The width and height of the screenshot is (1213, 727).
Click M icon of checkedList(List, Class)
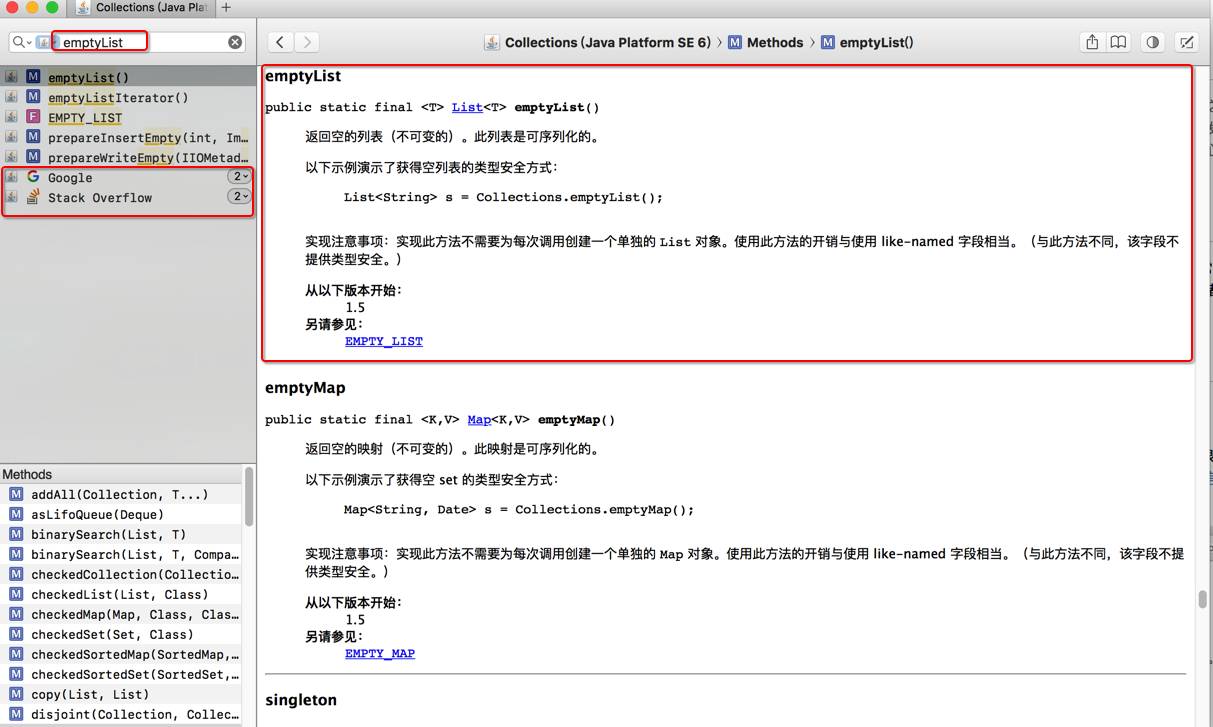pos(16,594)
